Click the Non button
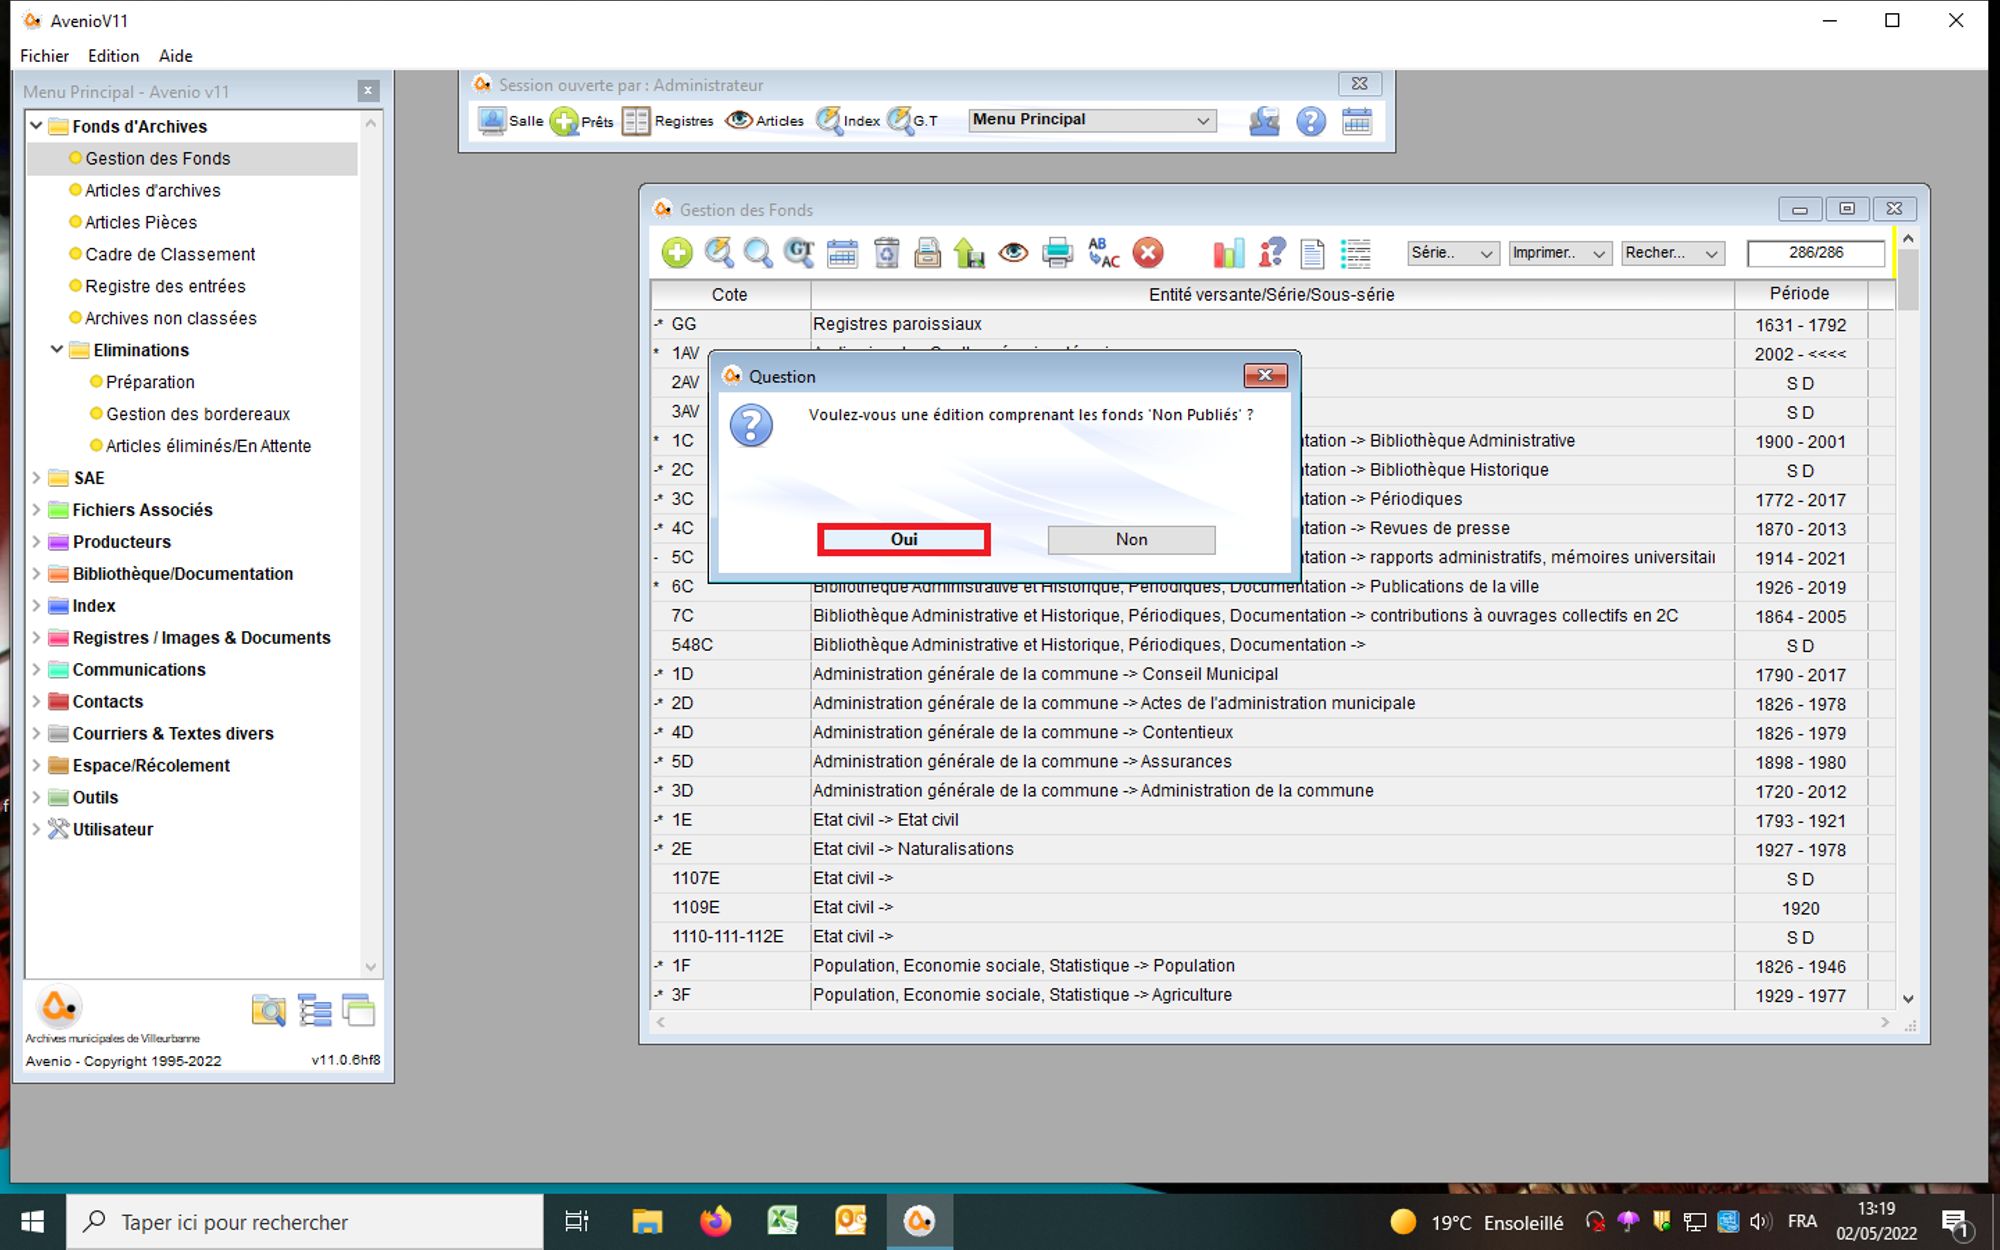Viewport: 2000px width, 1250px height. coord(1131,540)
